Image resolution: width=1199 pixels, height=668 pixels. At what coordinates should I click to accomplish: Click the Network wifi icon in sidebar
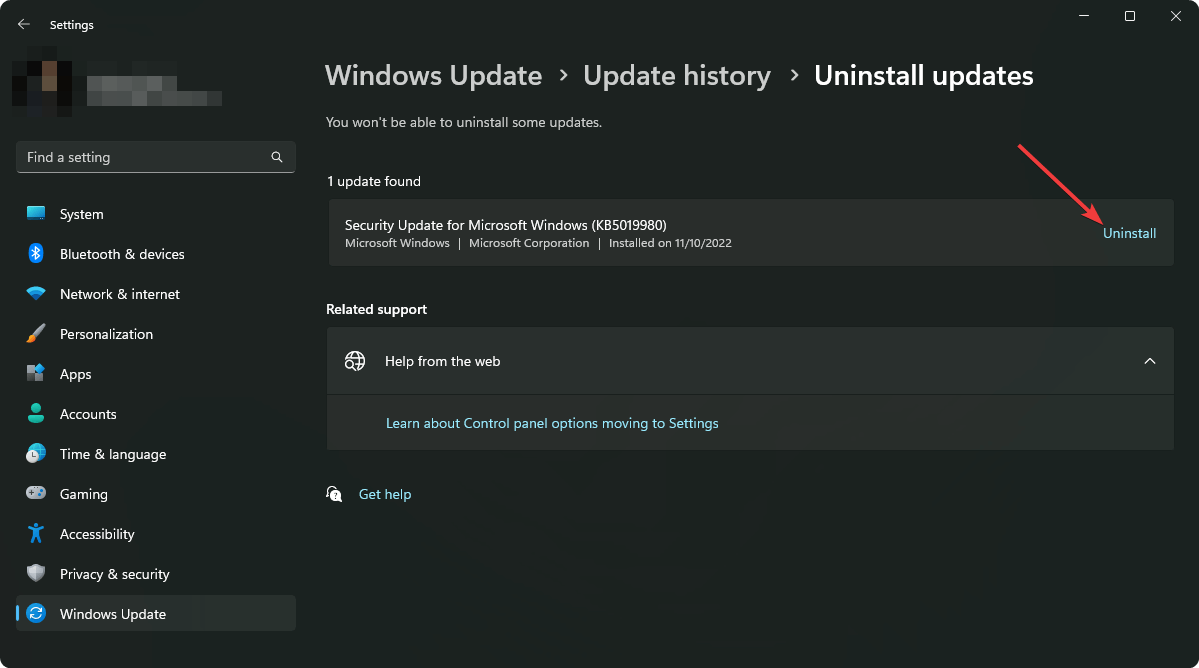[x=36, y=293]
